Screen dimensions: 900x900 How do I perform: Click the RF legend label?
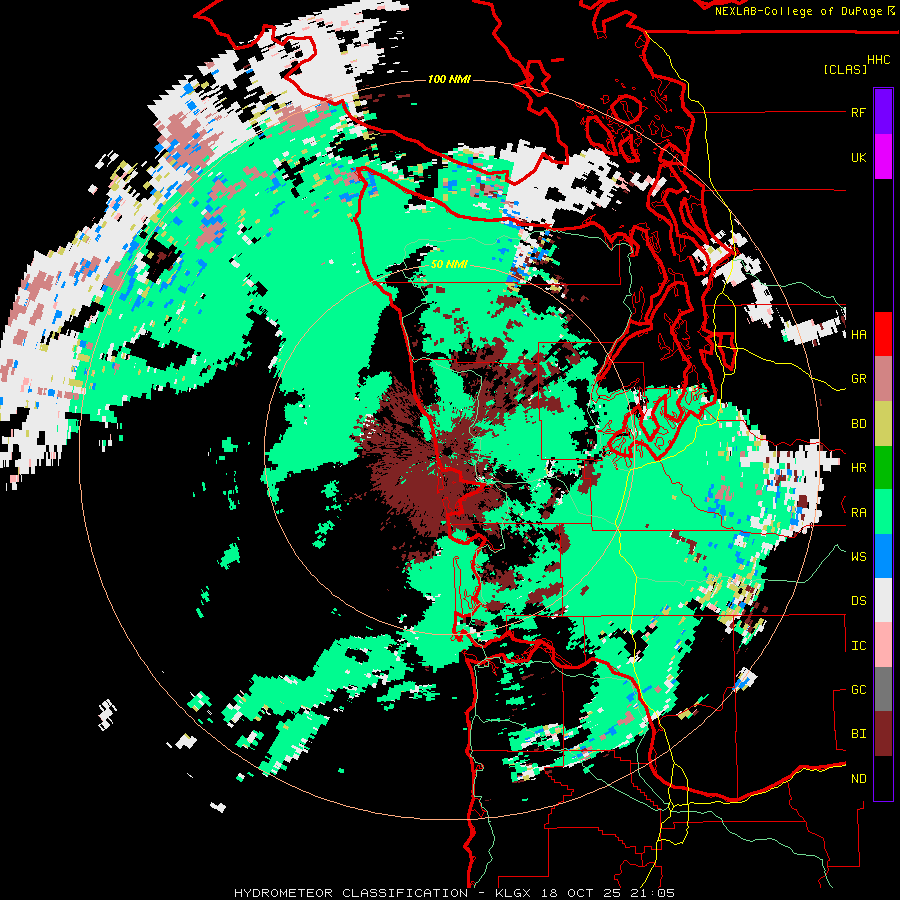[x=858, y=112]
